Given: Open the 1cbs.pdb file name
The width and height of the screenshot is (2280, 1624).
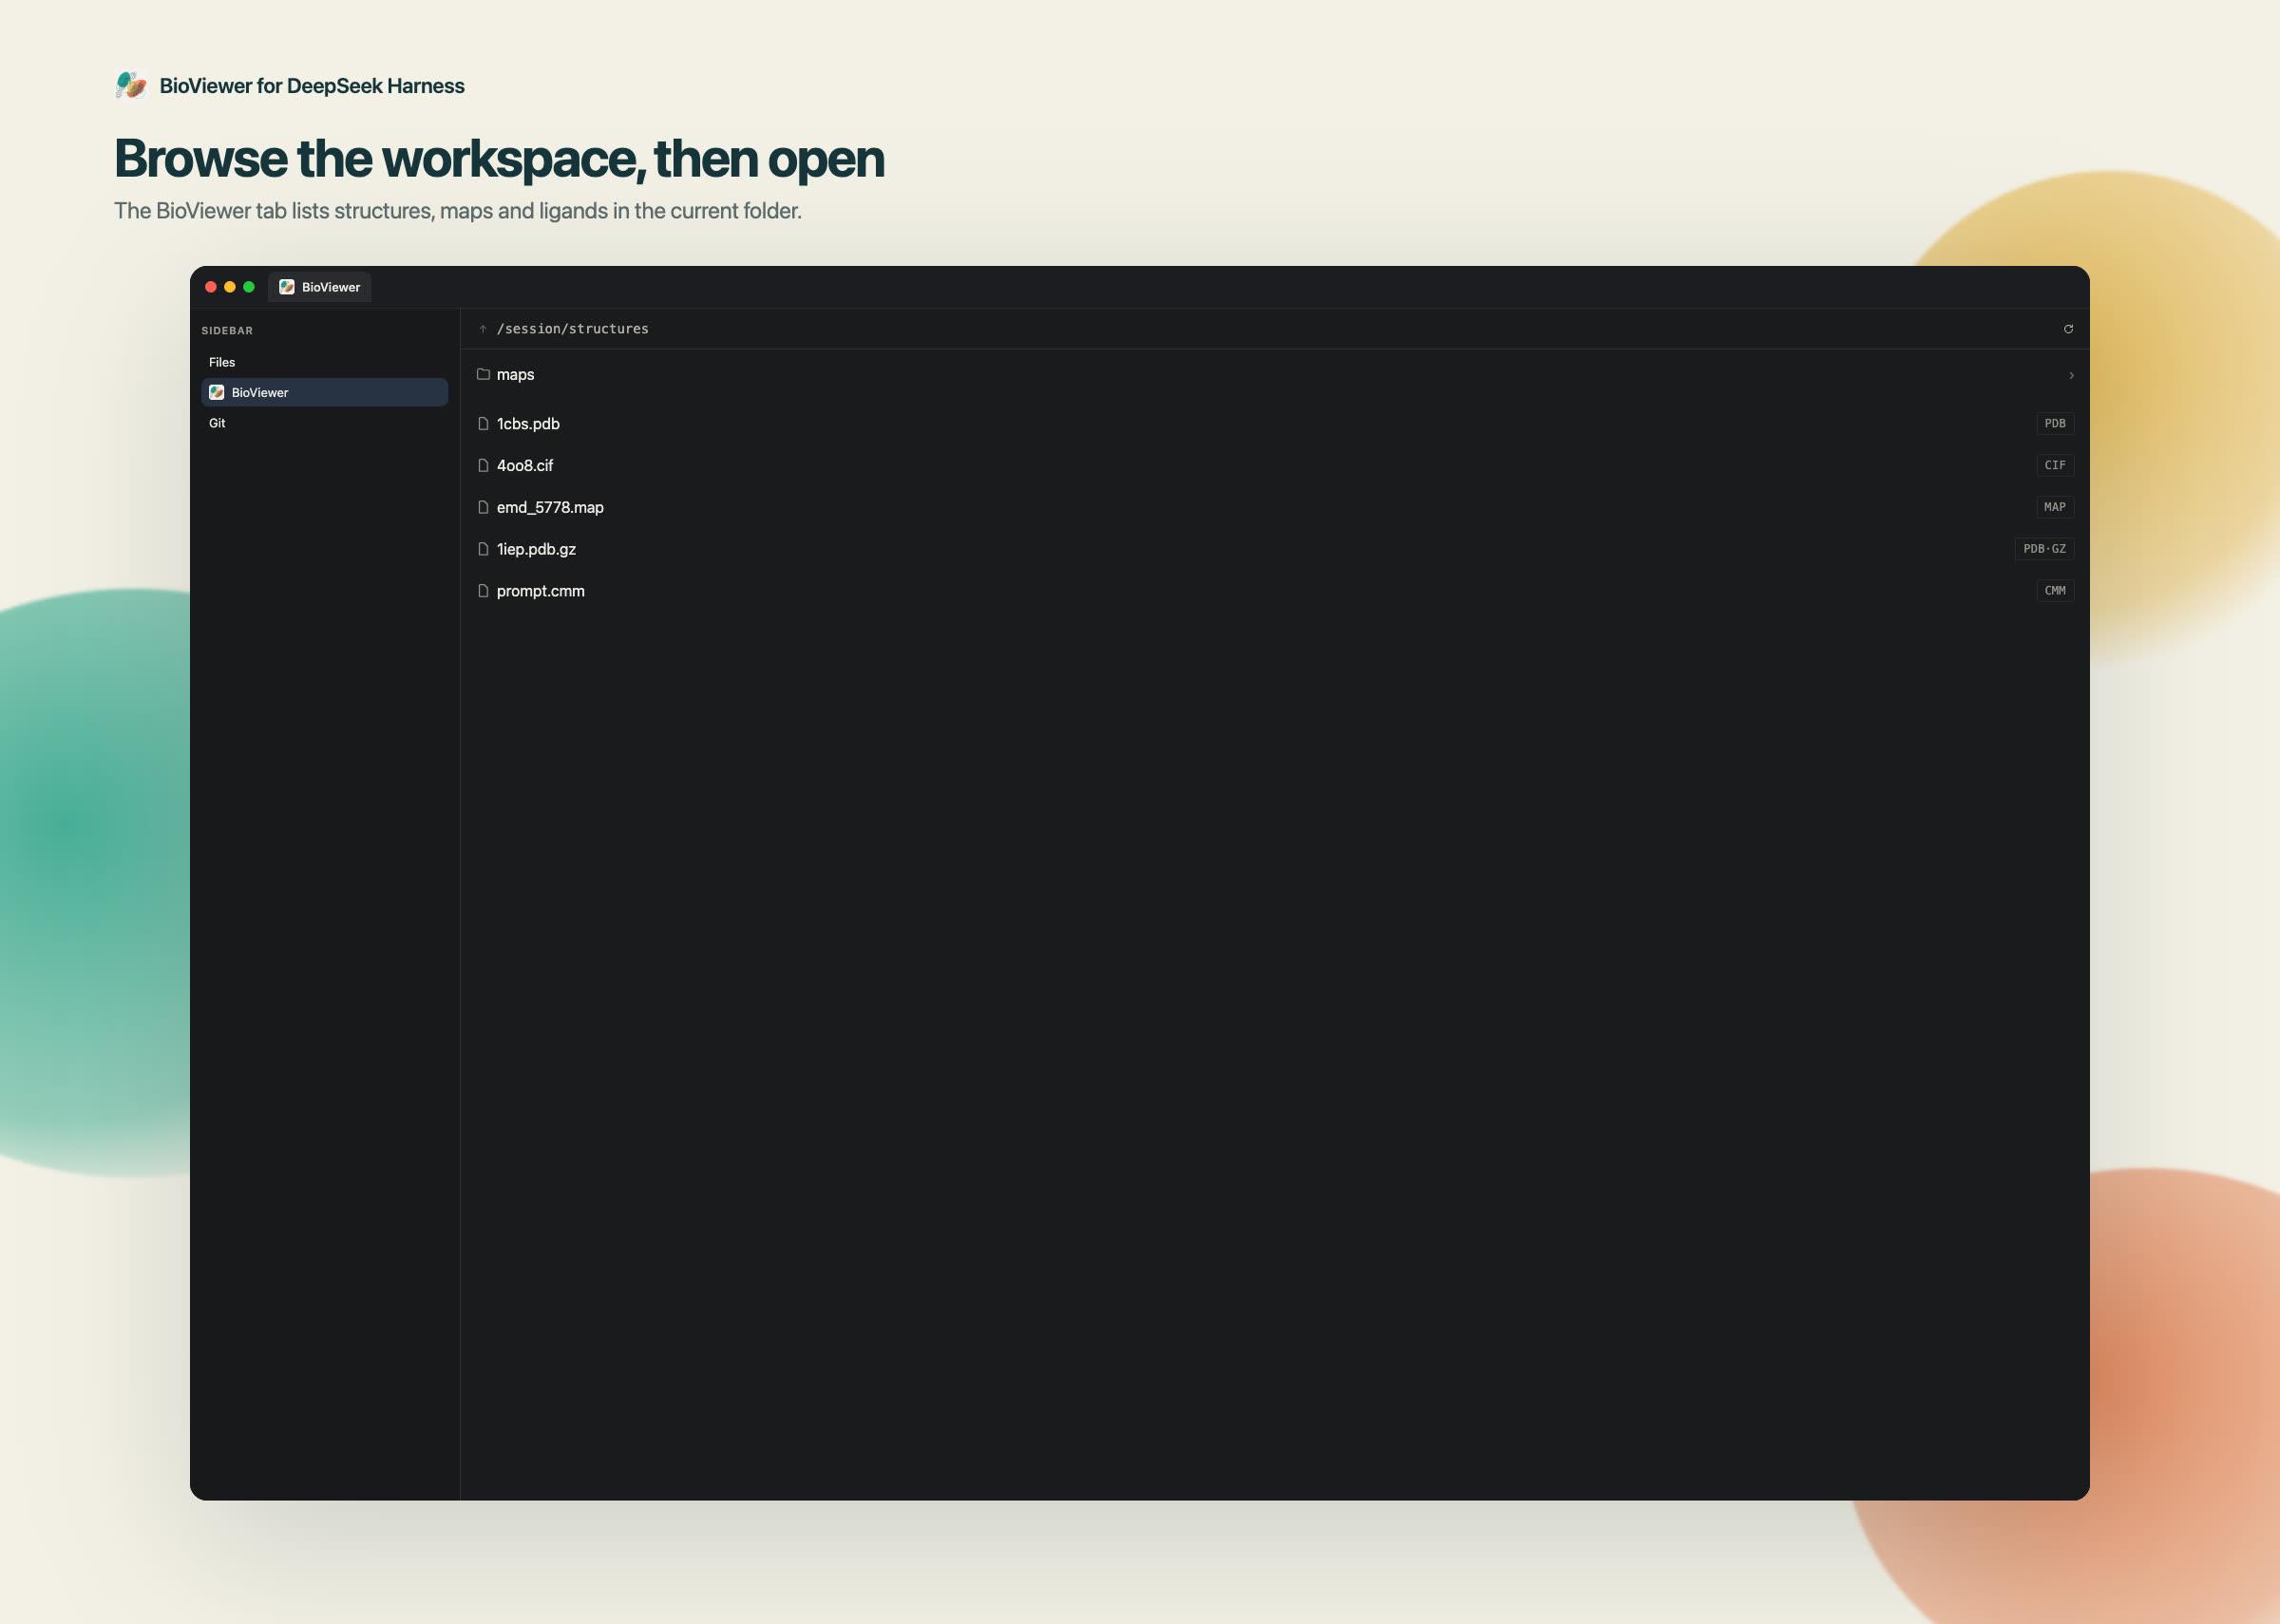Looking at the screenshot, I should 528,424.
